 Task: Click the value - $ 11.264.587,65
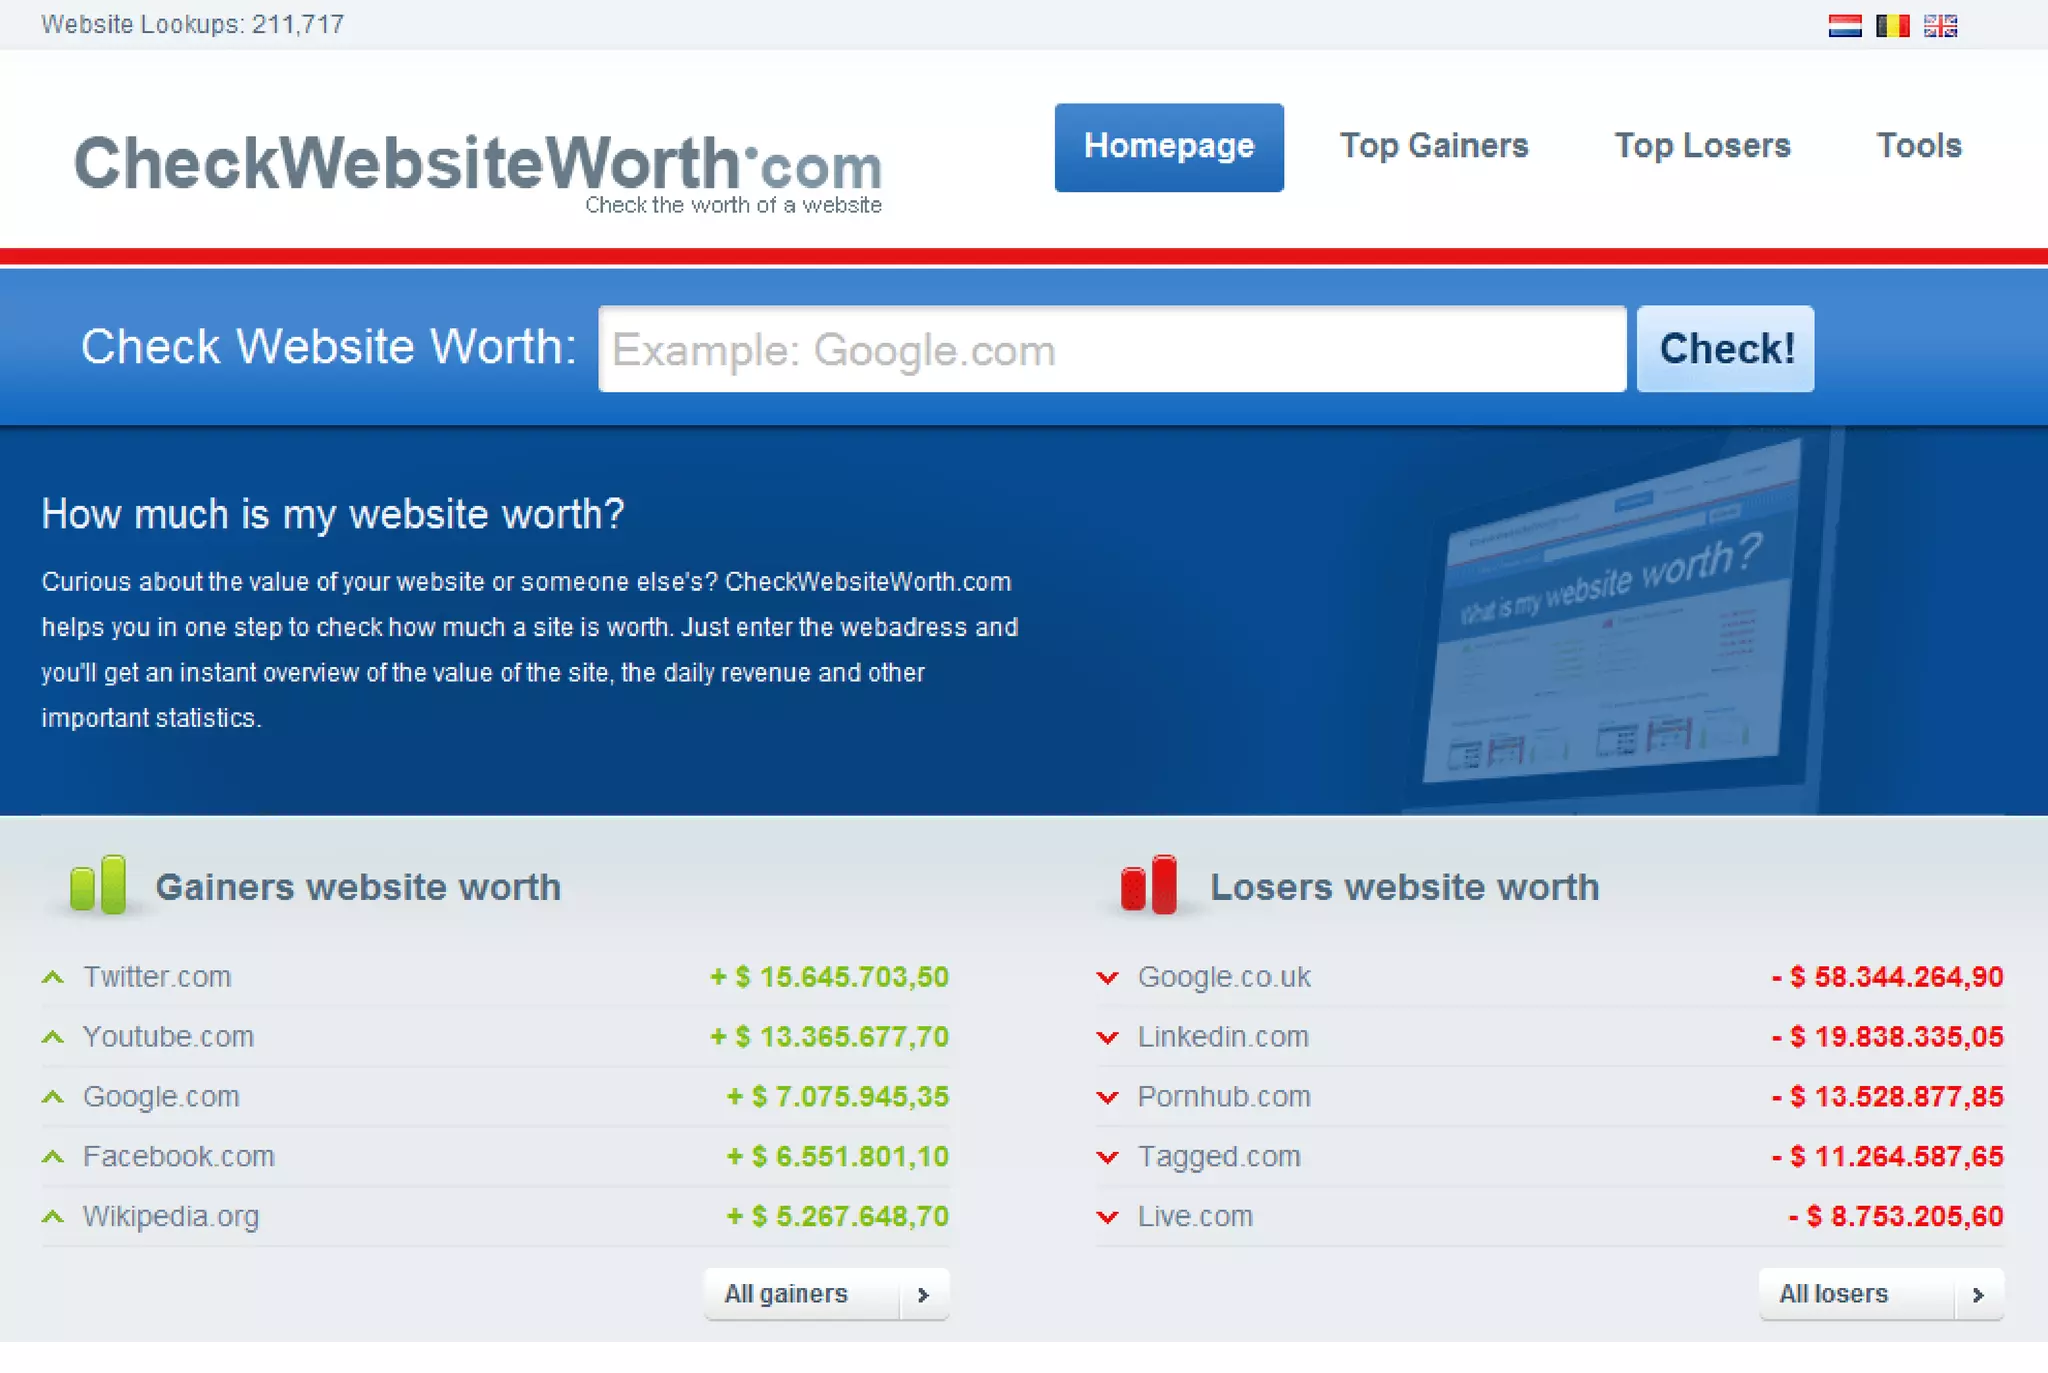pyautogui.click(x=1887, y=1157)
